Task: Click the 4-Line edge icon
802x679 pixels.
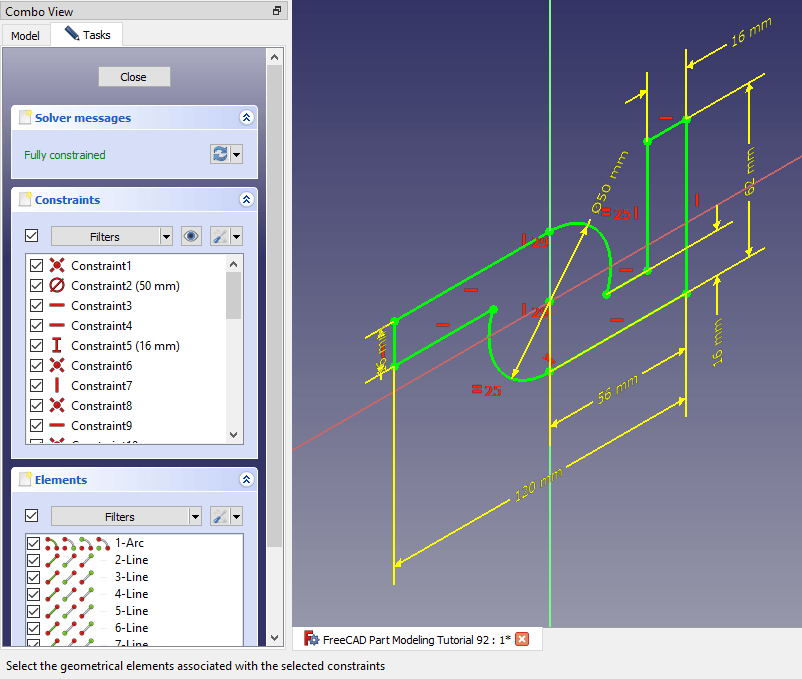Action: point(52,594)
